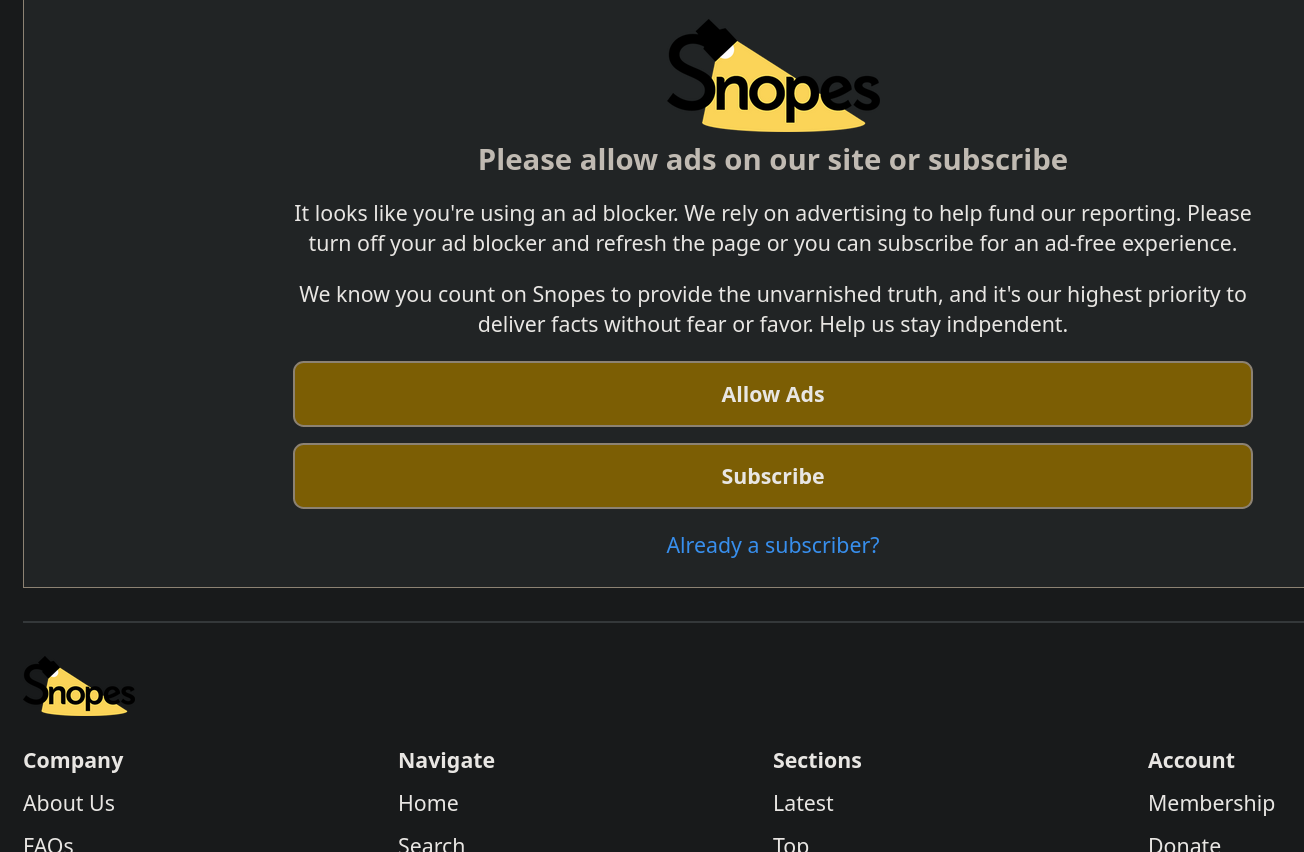Click the Navigate footer heading
Image resolution: width=1304 pixels, height=852 pixels.
[446, 760]
